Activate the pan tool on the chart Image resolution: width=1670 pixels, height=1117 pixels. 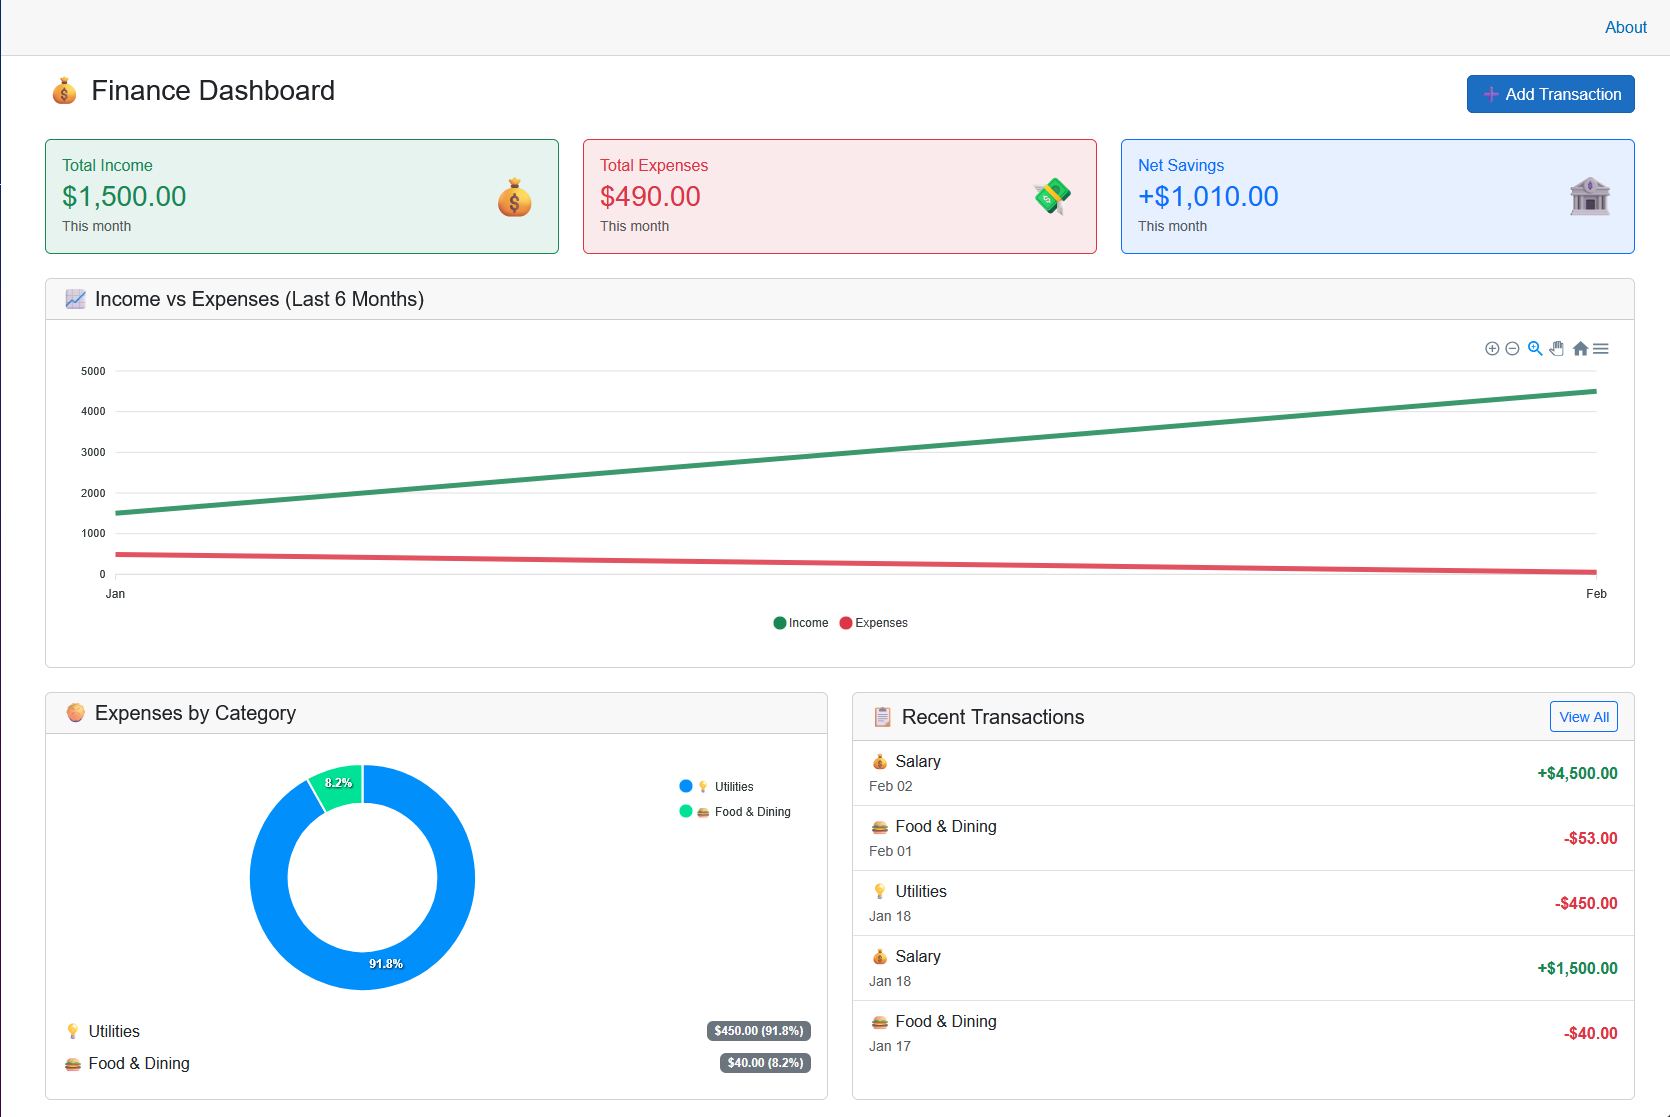[x=1557, y=348]
